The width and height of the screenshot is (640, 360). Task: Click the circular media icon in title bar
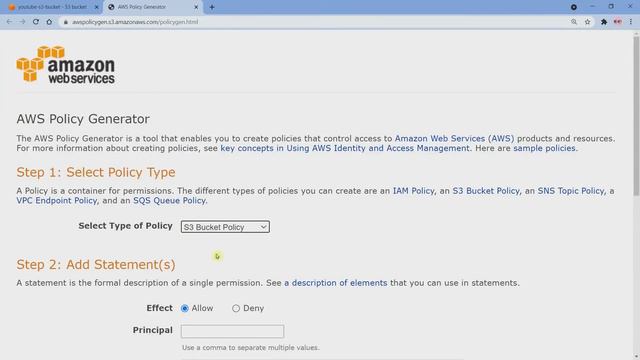pyautogui.click(x=573, y=7)
